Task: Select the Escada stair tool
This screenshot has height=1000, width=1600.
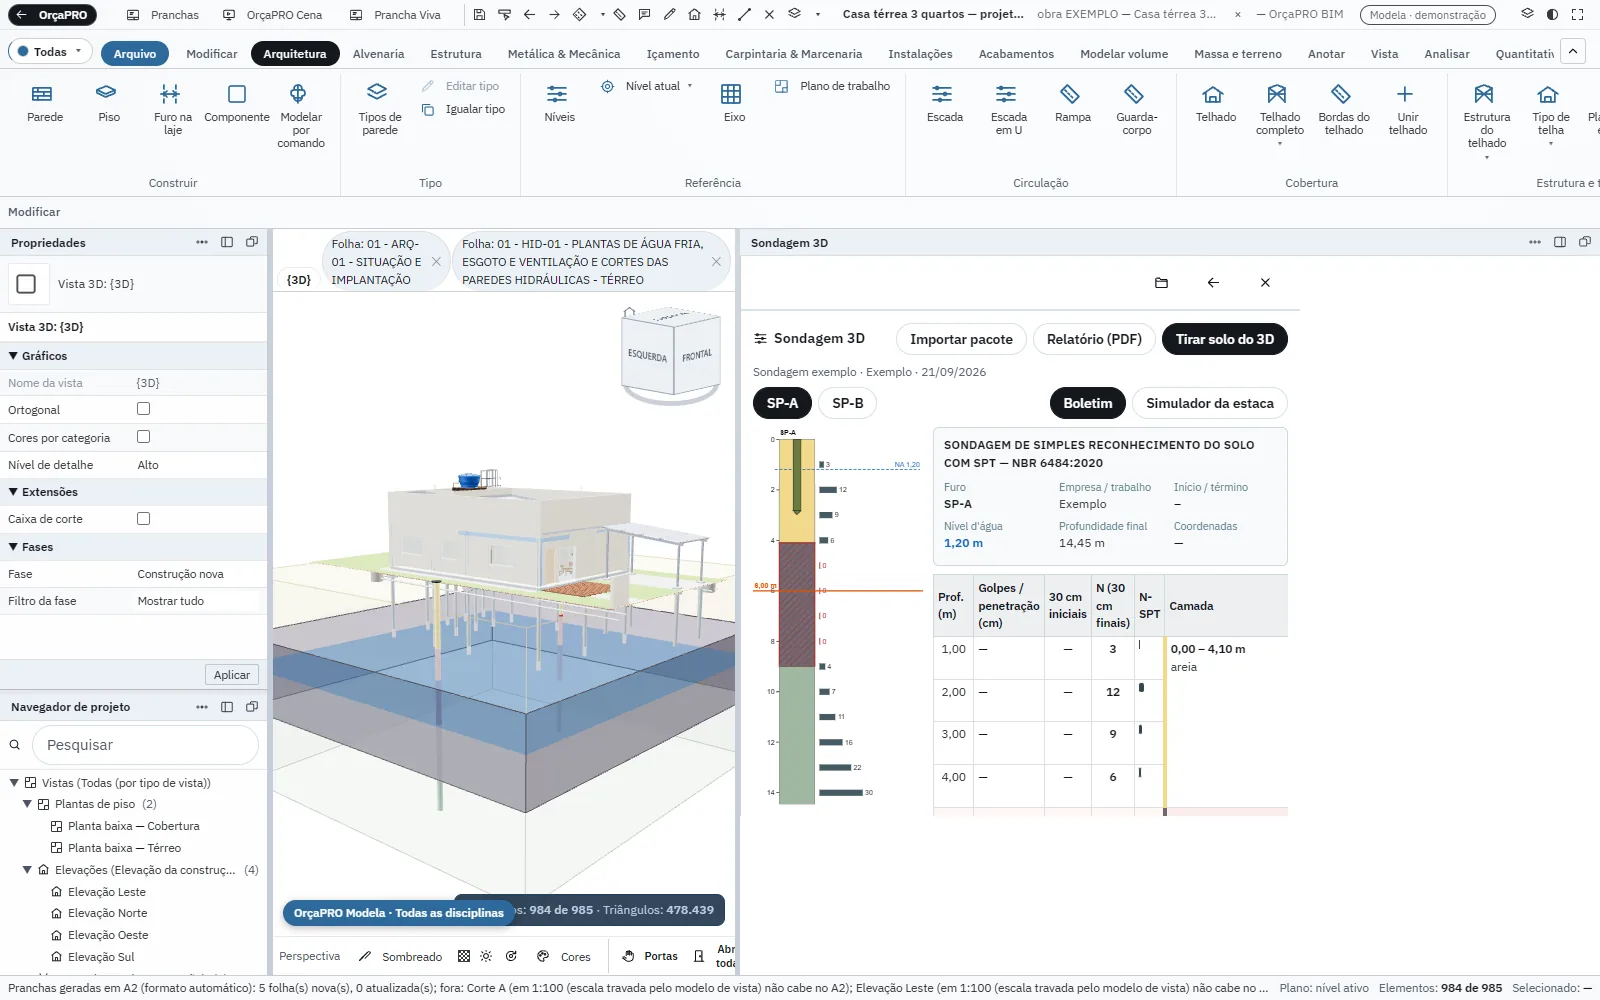Action: (944, 104)
